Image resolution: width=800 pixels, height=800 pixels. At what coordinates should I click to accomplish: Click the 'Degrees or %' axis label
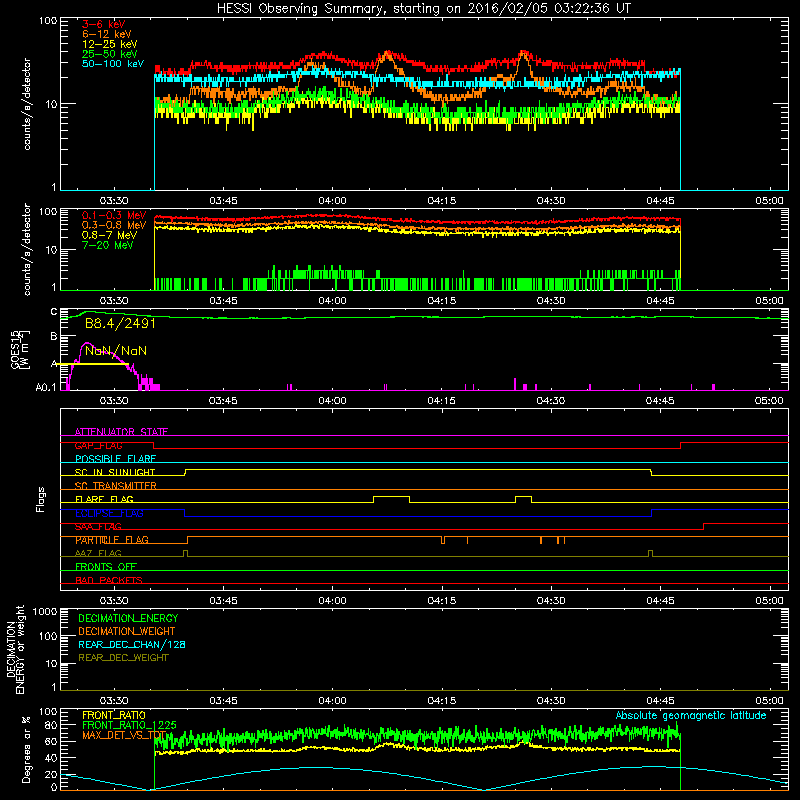click(26, 749)
